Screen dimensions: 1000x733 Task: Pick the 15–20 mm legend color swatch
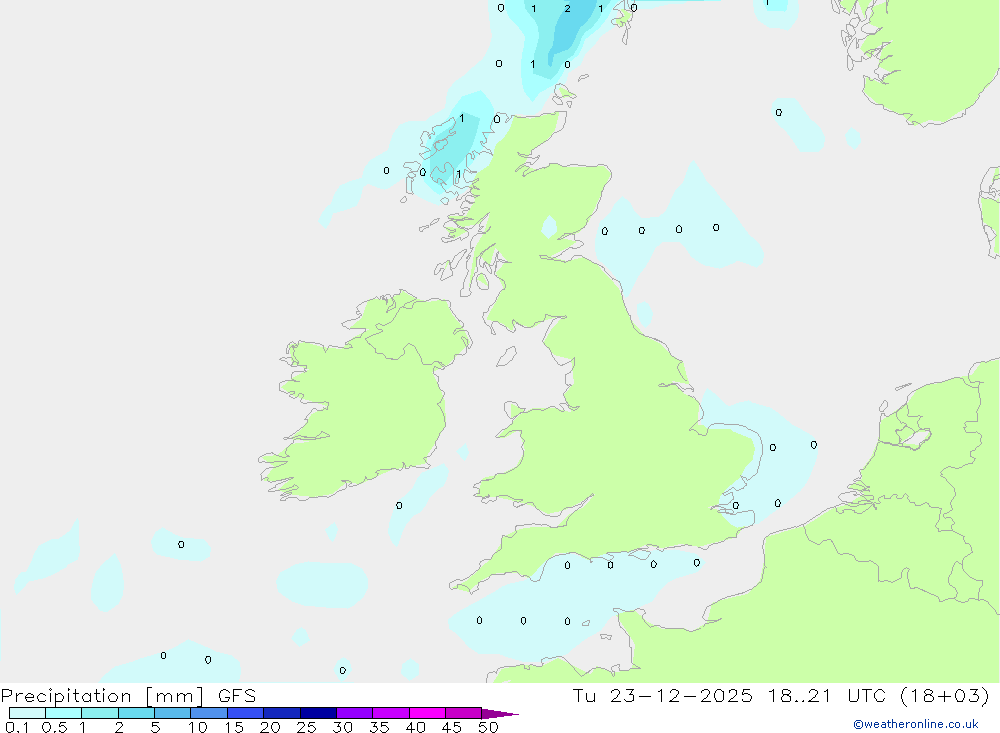pos(246,713)
